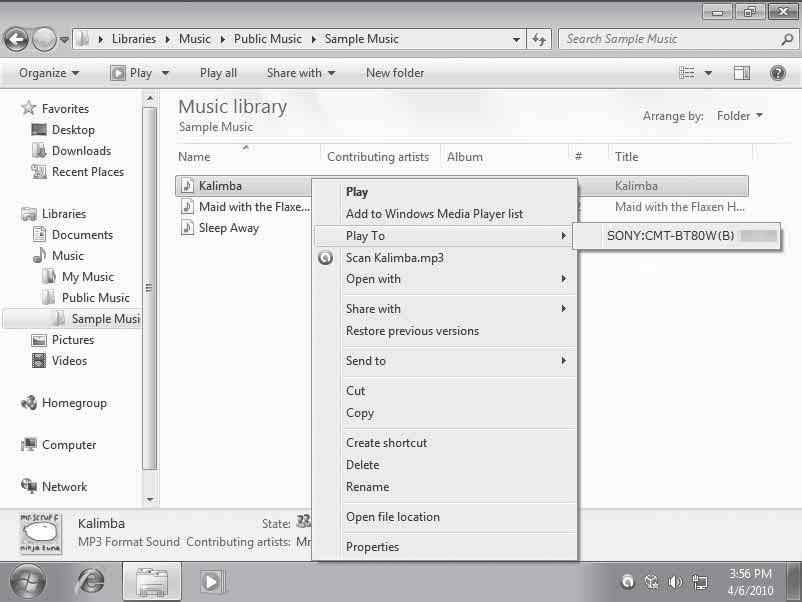Open Homegroup in the navigation pane
The width and height of the screenshot is (802, 602).
coord(64,403)
